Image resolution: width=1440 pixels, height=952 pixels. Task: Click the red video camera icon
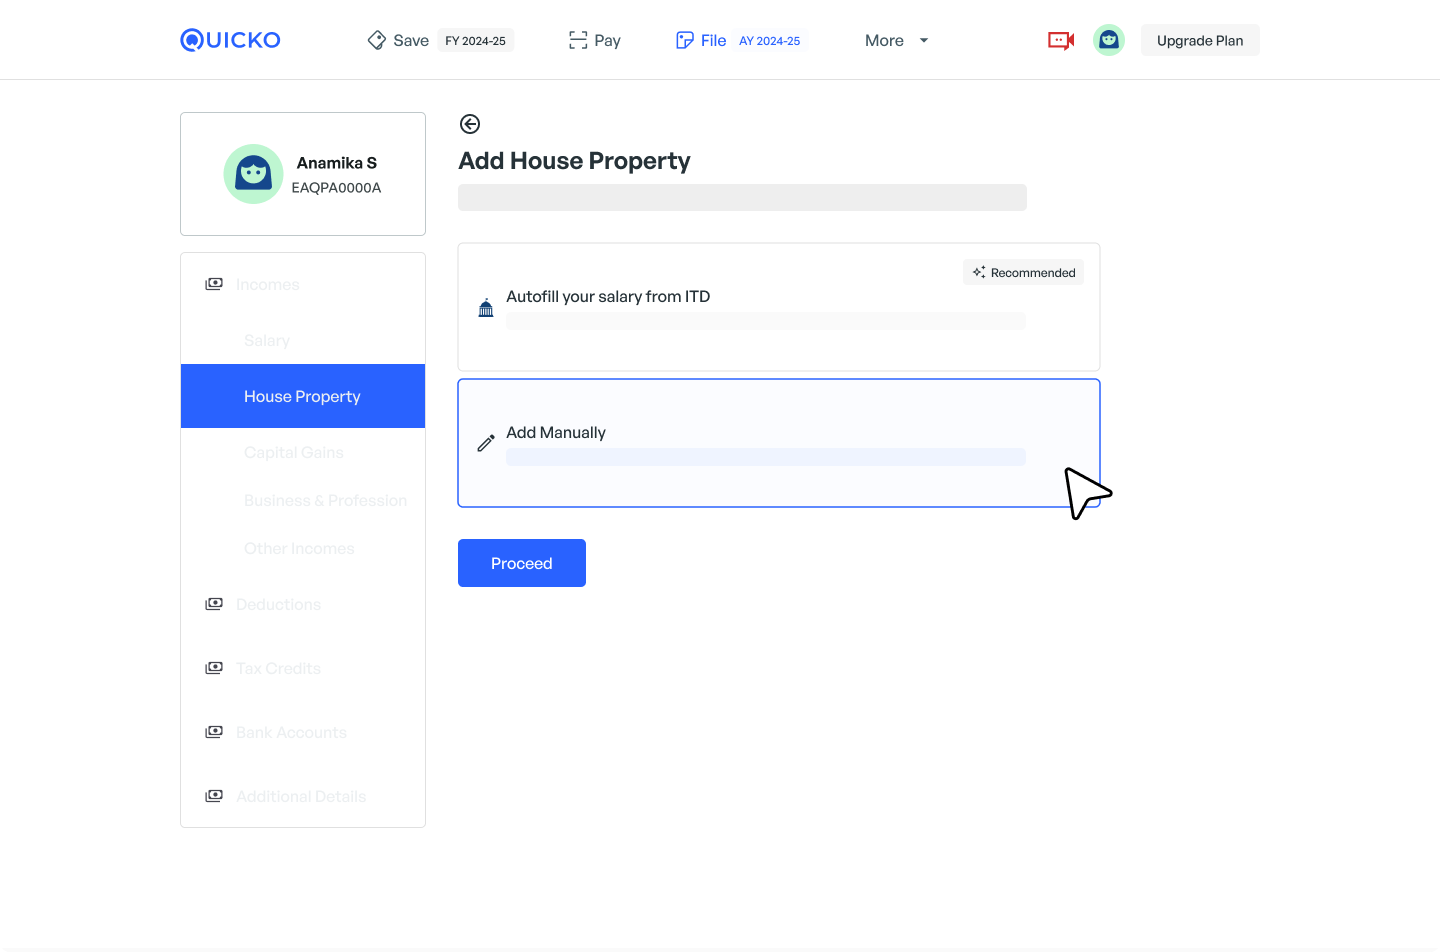click(1060, 40)
